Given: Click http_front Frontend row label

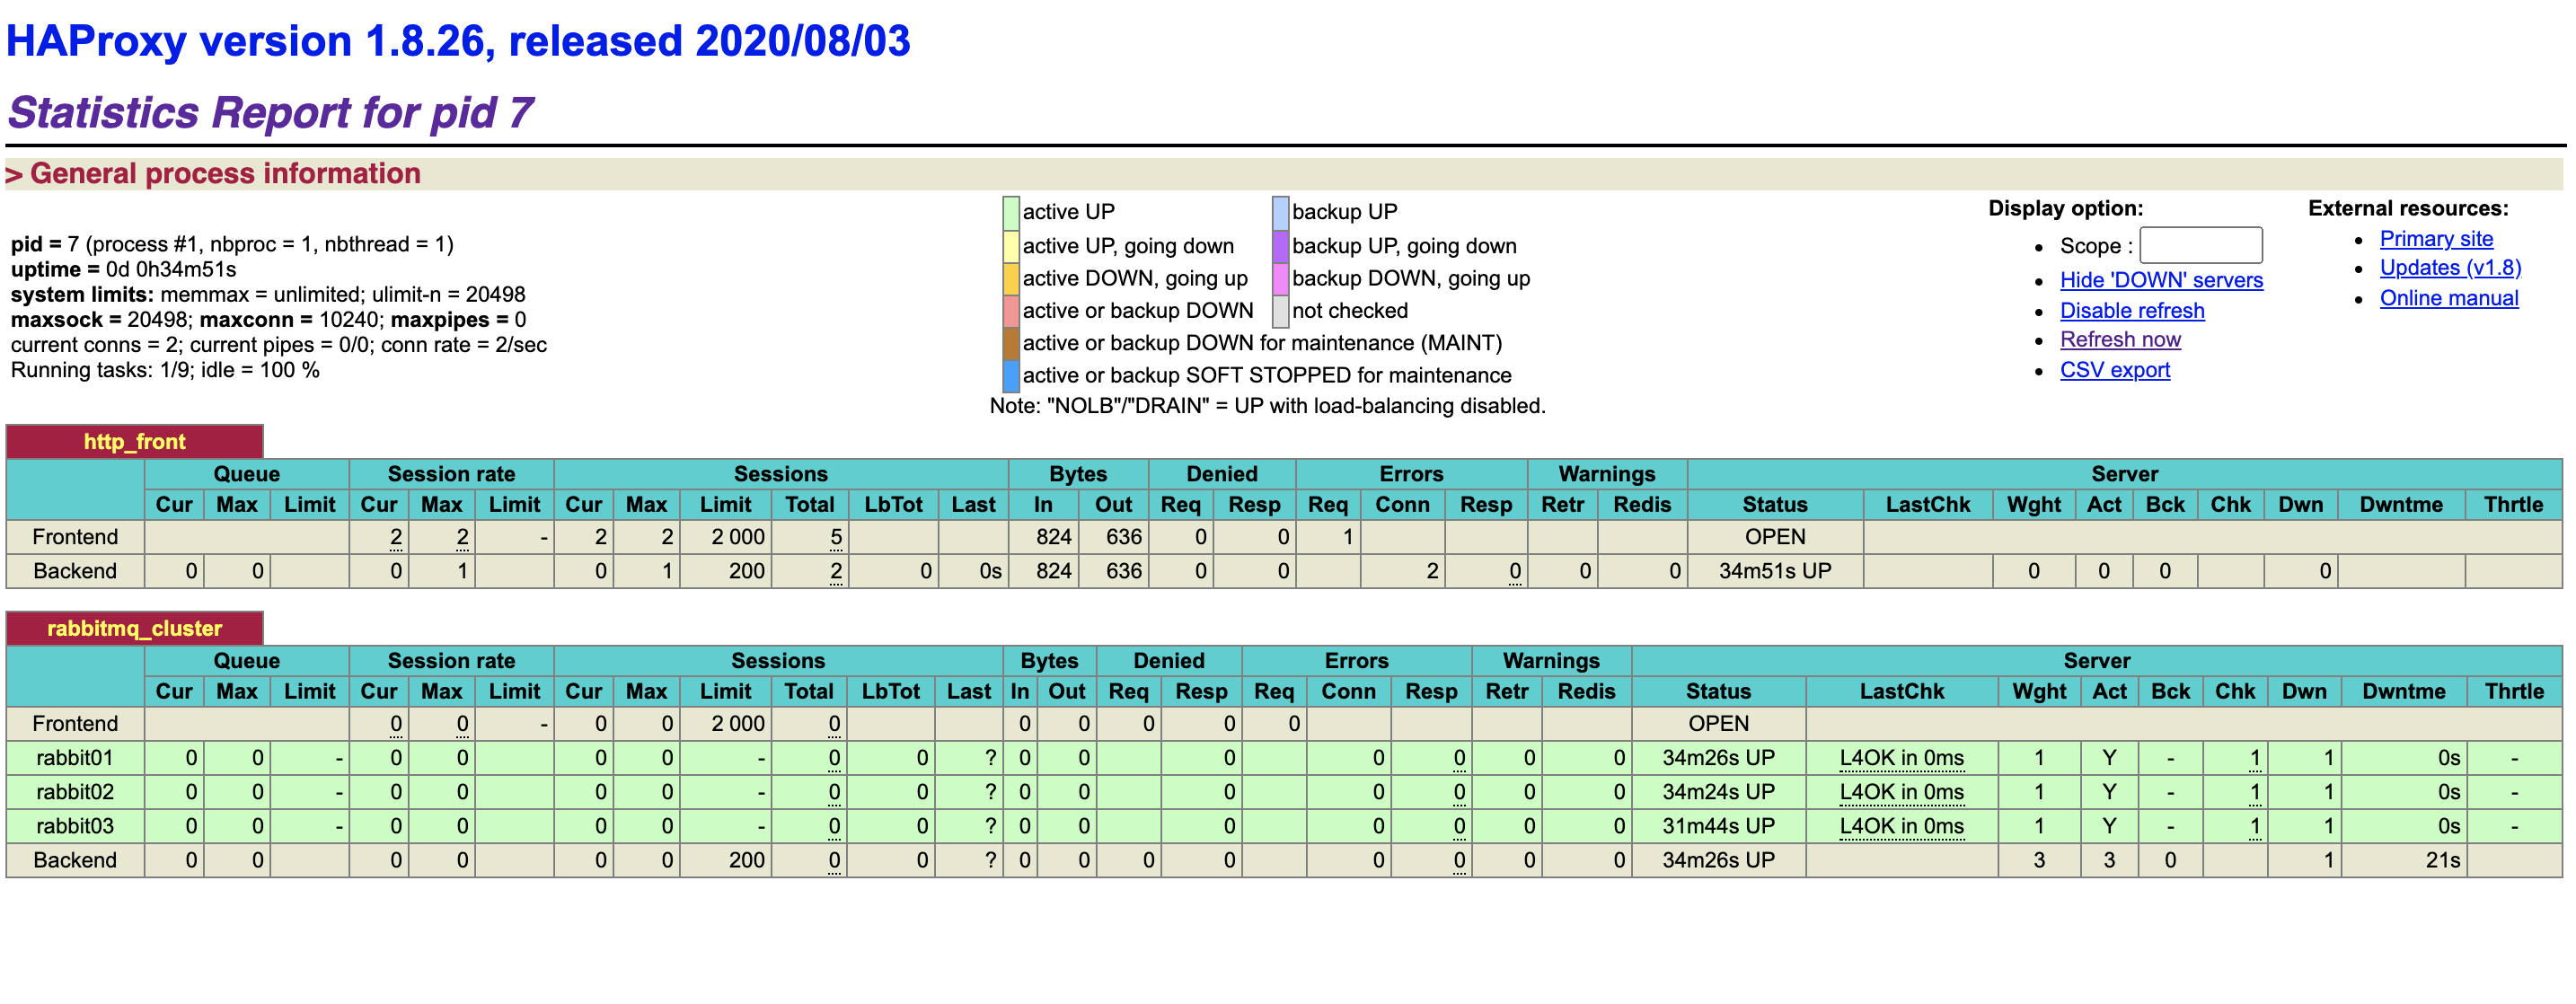Looking at the screenshot, I should pos(75,537).
